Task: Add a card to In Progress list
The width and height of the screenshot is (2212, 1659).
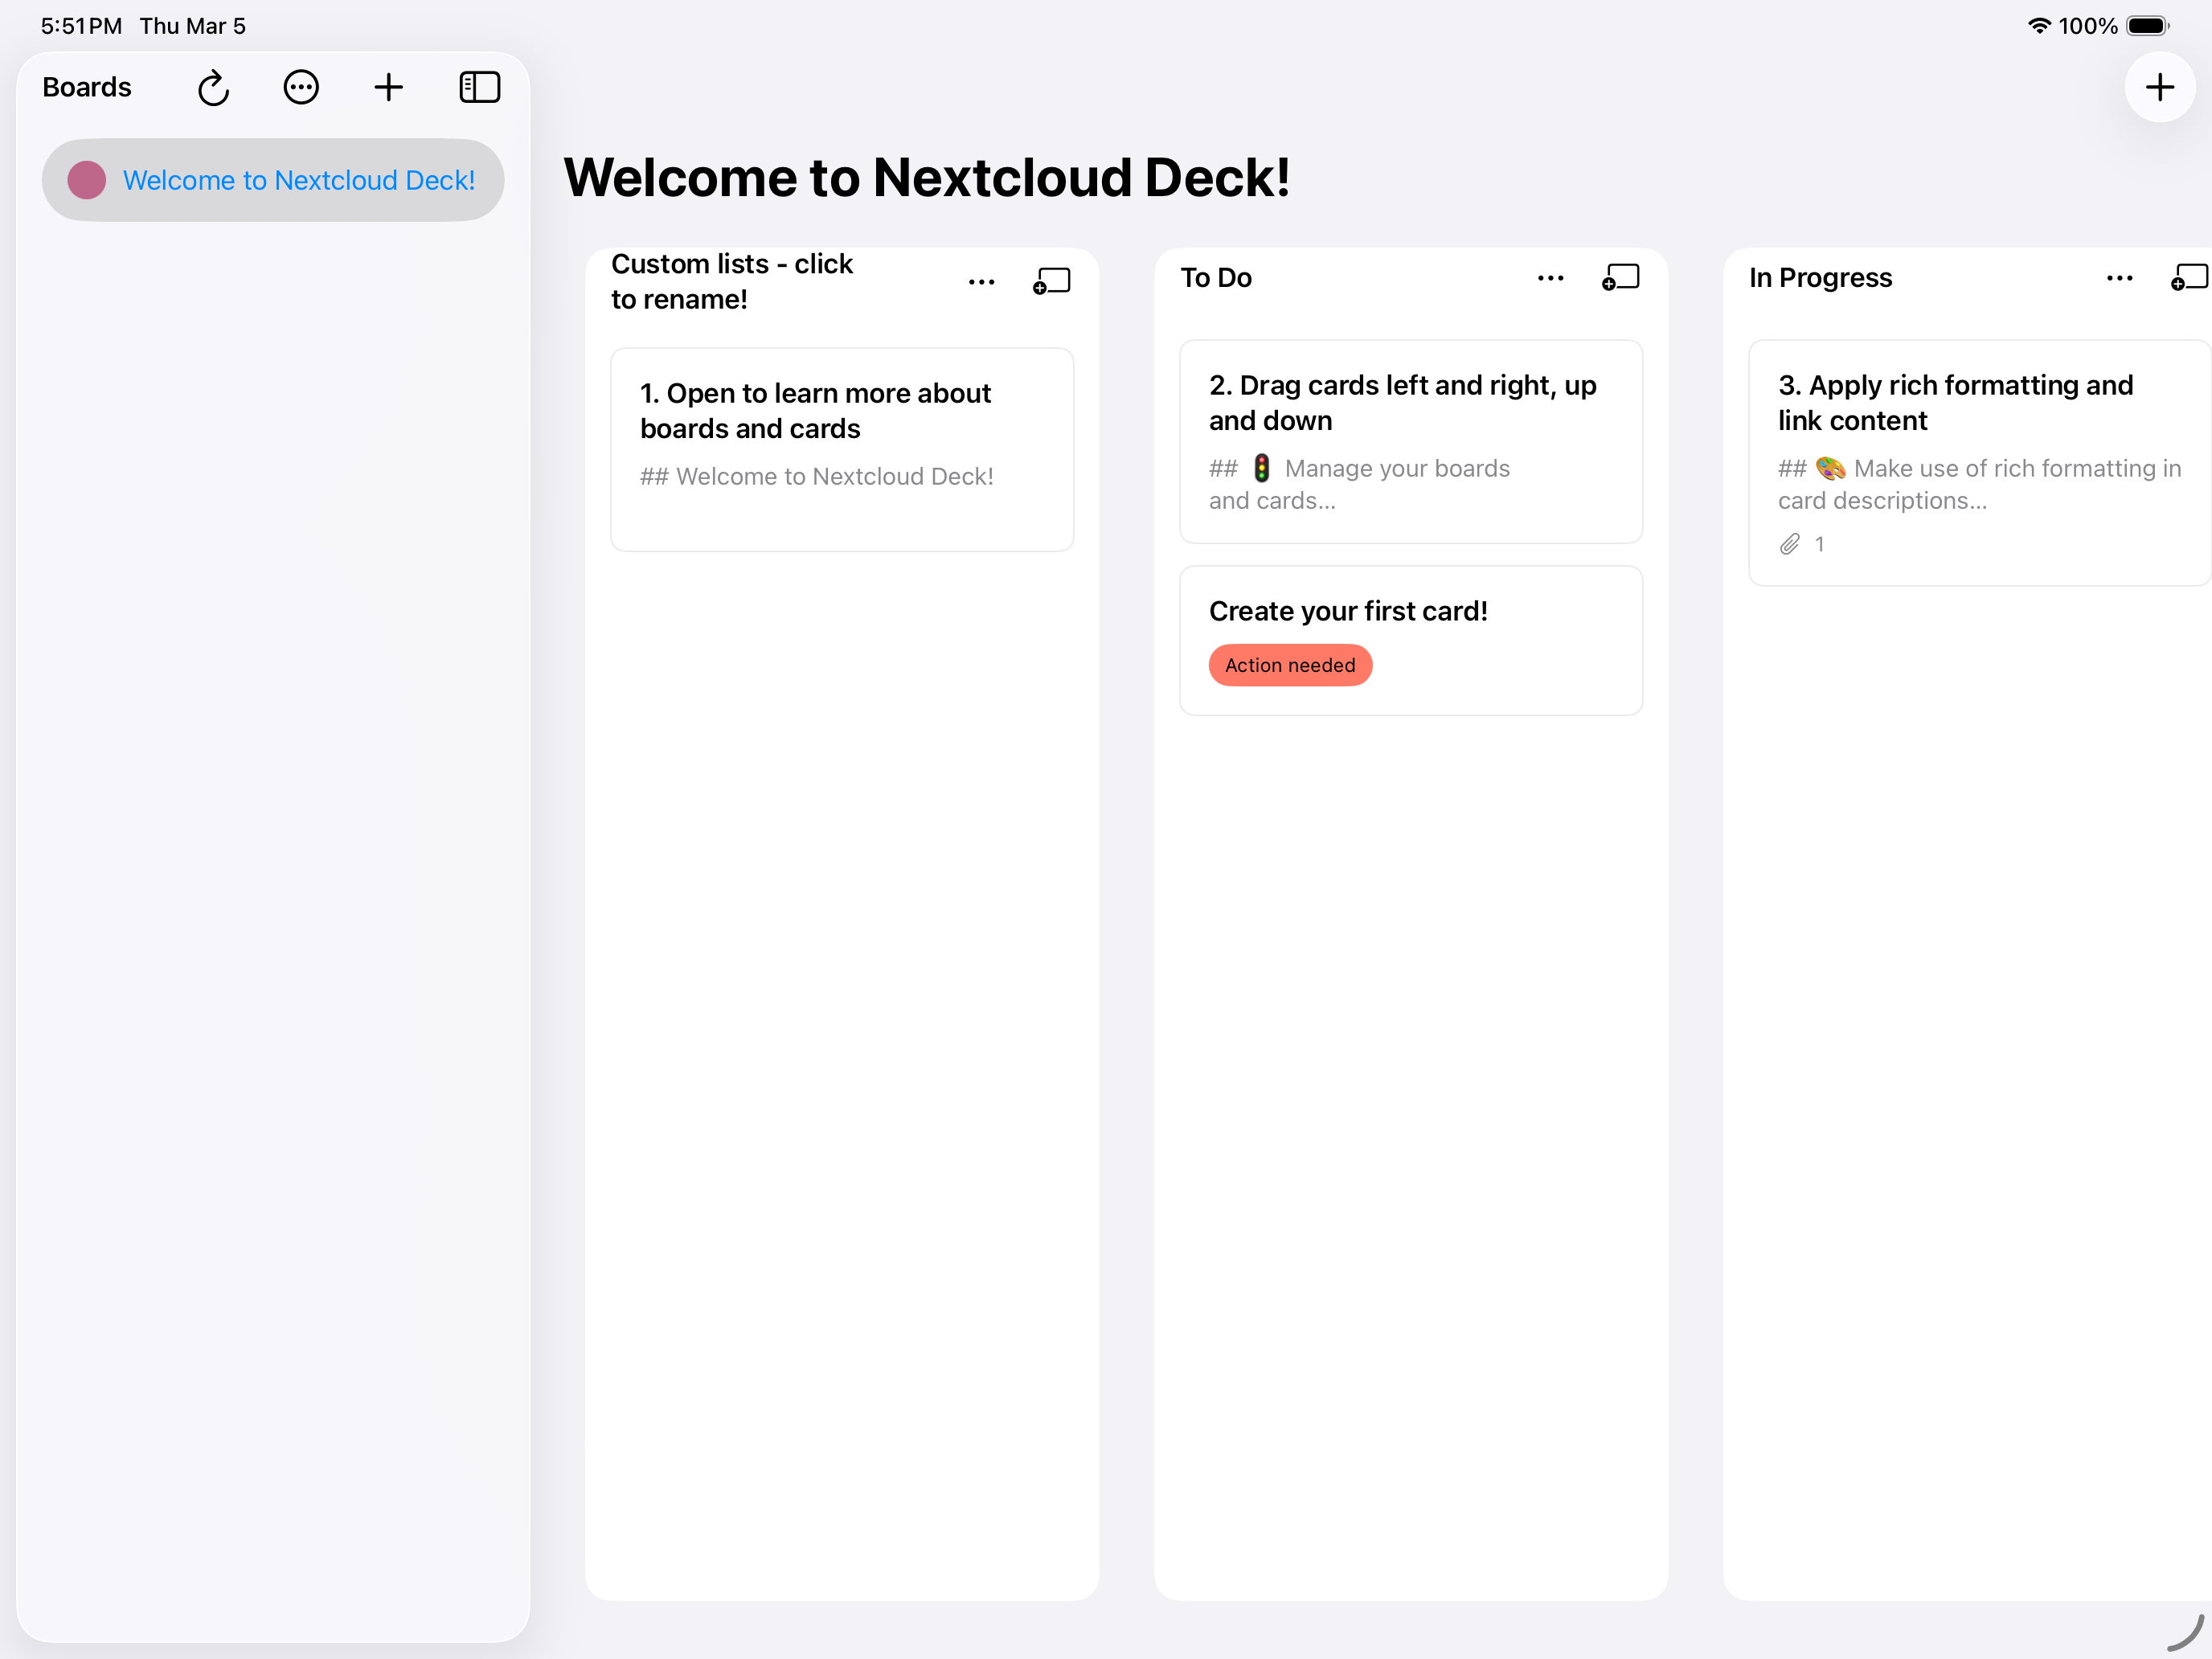Action: pos(2188,278)
